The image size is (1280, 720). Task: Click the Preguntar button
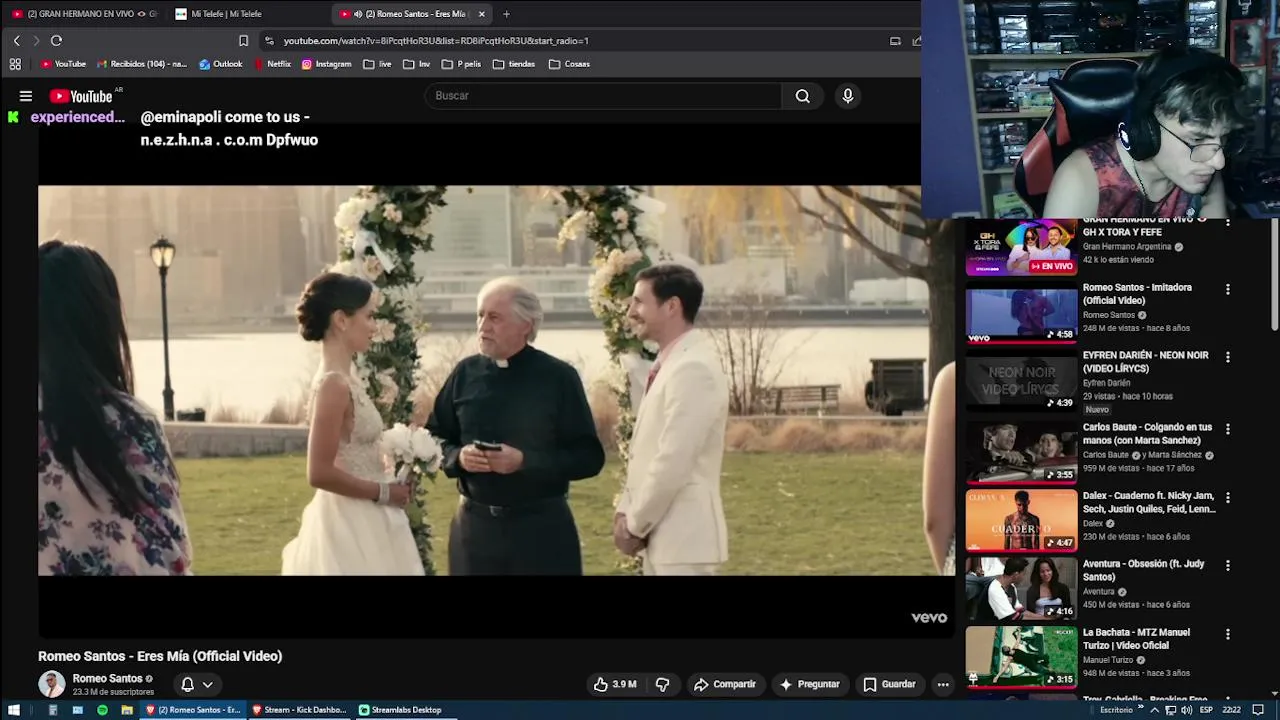coord(809,685)
